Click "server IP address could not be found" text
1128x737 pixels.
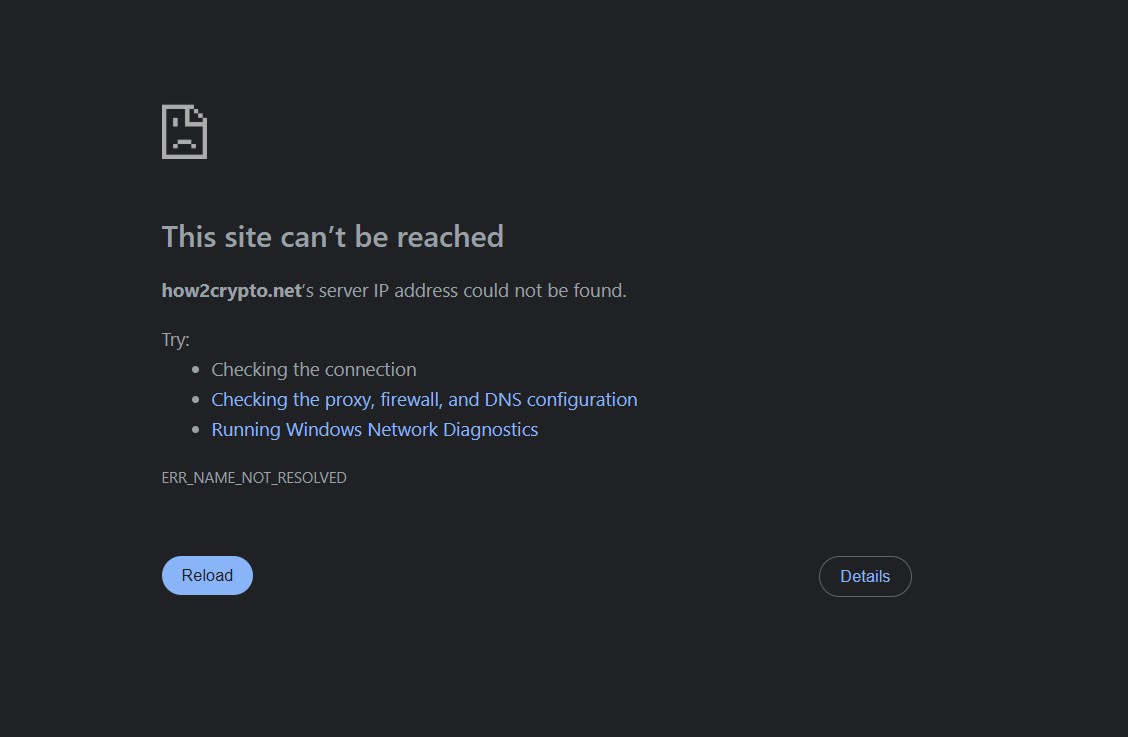click(x=472, y=291)
